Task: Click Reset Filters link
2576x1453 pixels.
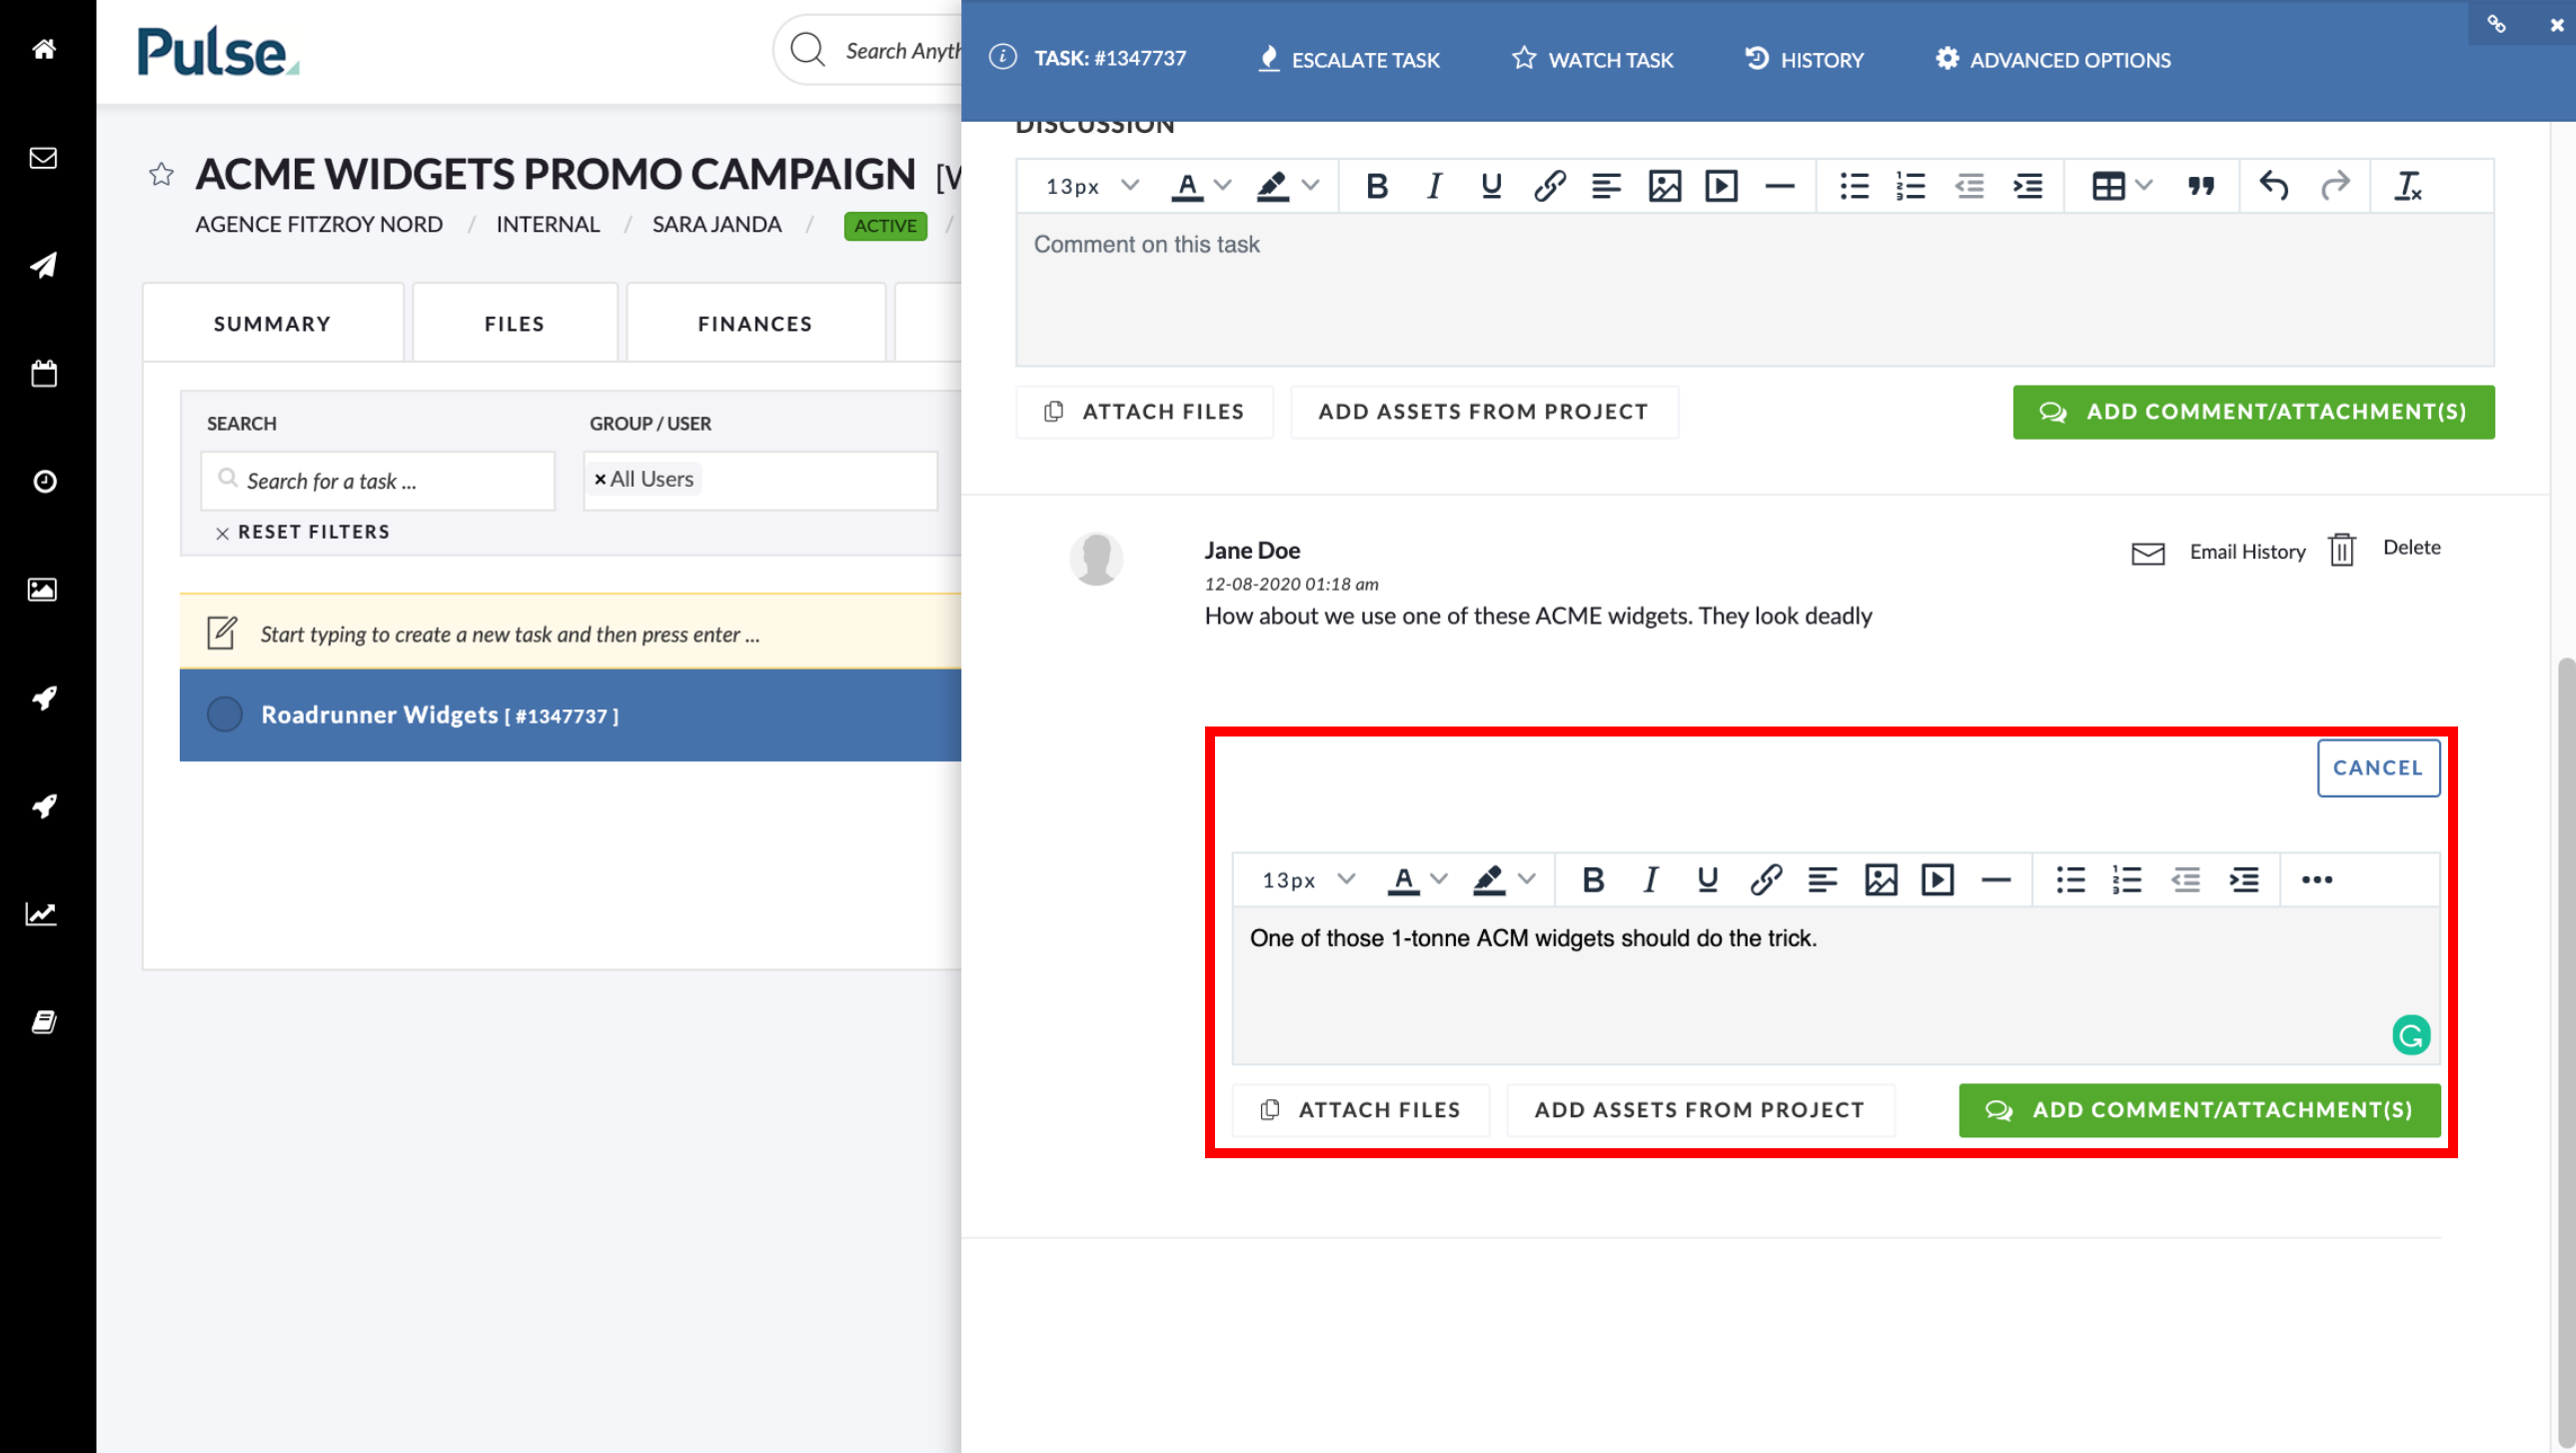Action: point(303,532)
